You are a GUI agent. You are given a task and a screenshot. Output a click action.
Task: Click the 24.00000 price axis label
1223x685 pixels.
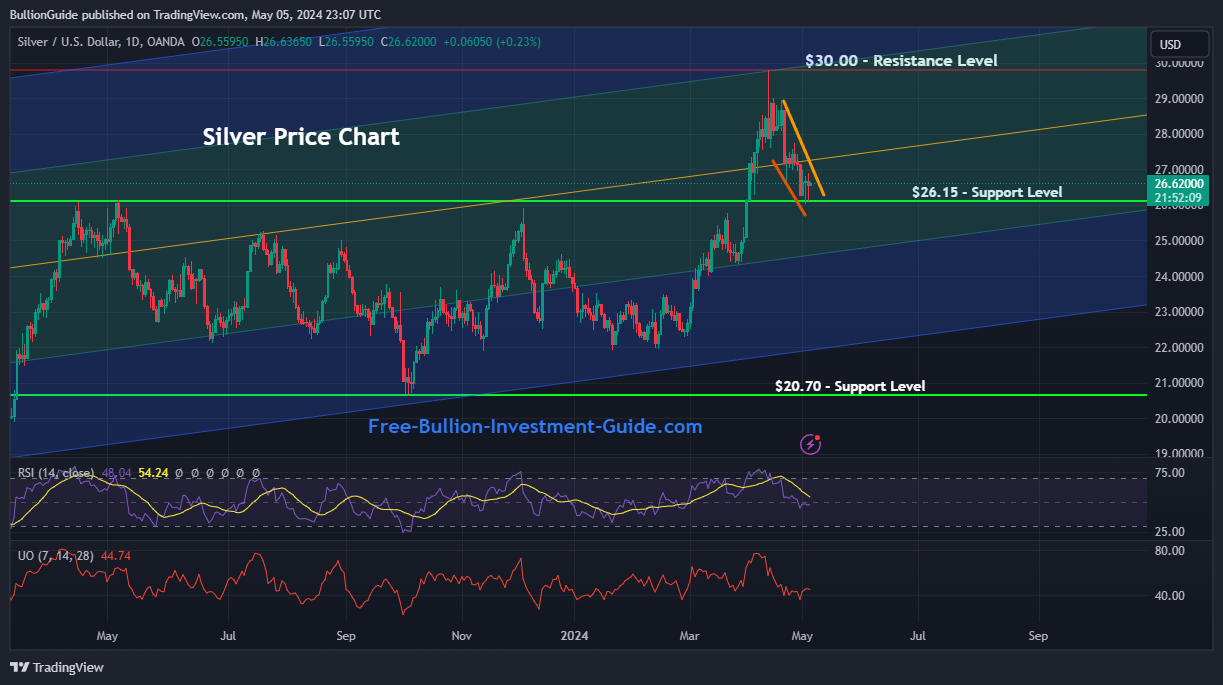click(1178, 277)
